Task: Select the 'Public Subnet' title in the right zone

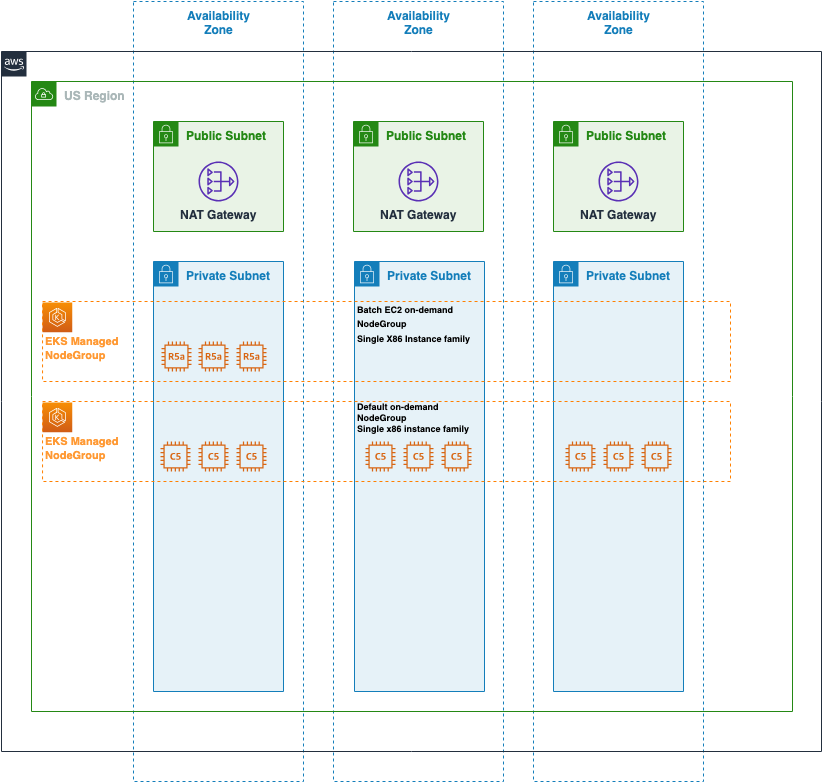Action: coord(626,135)
